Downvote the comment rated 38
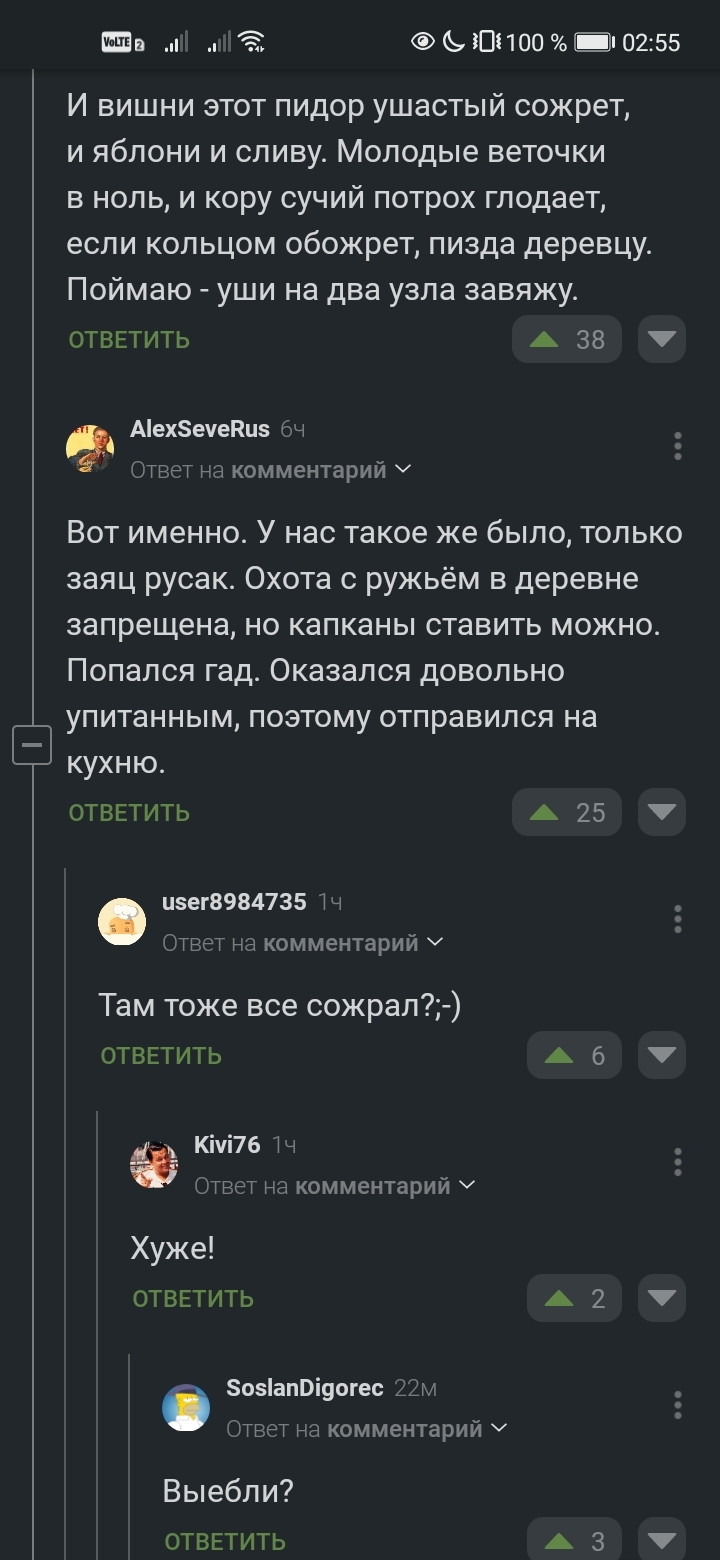The width and height of the screenshot is (720, 1560). tap(661, 340)
